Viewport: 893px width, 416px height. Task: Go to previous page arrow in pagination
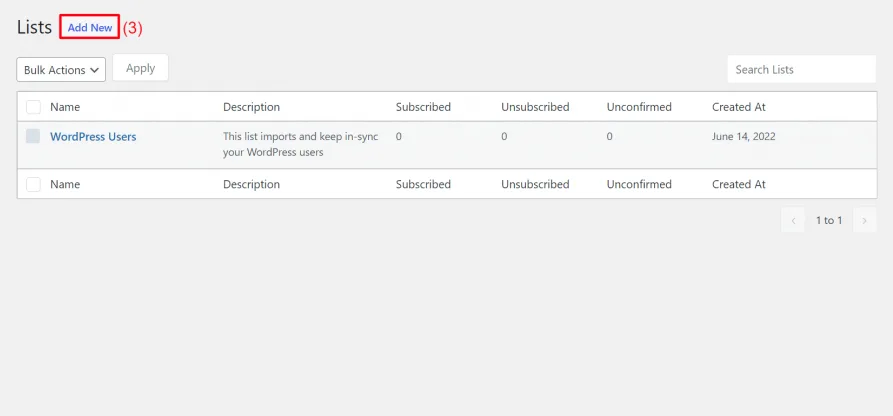pyautogui.click(x=793, y=220)
